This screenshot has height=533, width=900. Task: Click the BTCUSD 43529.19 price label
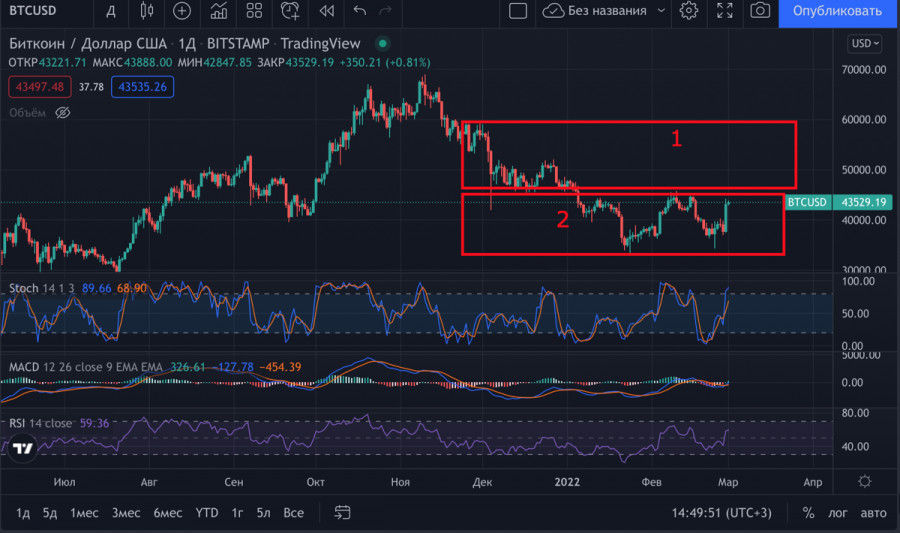pos(839,202)
